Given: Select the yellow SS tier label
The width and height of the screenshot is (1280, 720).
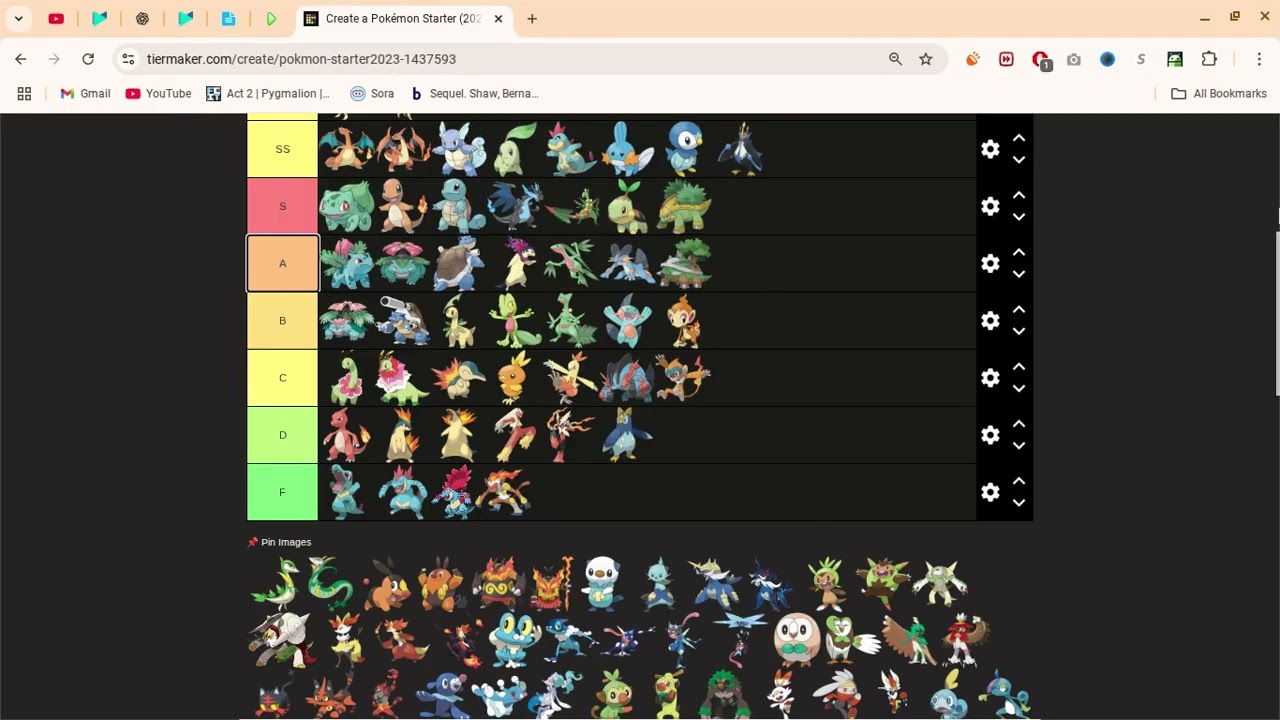Looking at the screenshot, I should (282, 149).
